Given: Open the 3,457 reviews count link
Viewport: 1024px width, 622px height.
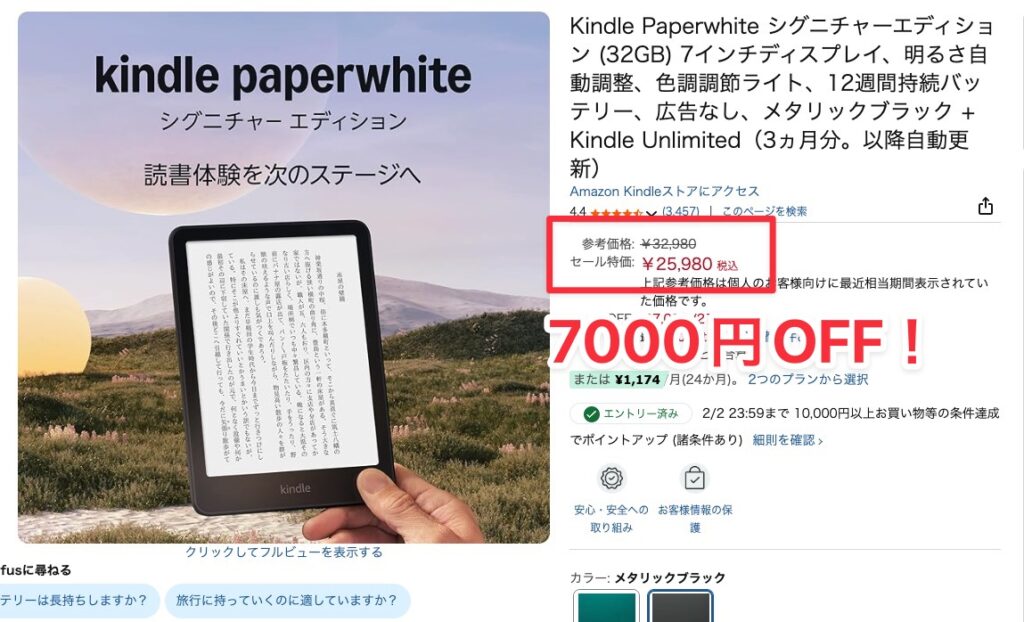Looking at the screenshot, I should pos(680,212).
